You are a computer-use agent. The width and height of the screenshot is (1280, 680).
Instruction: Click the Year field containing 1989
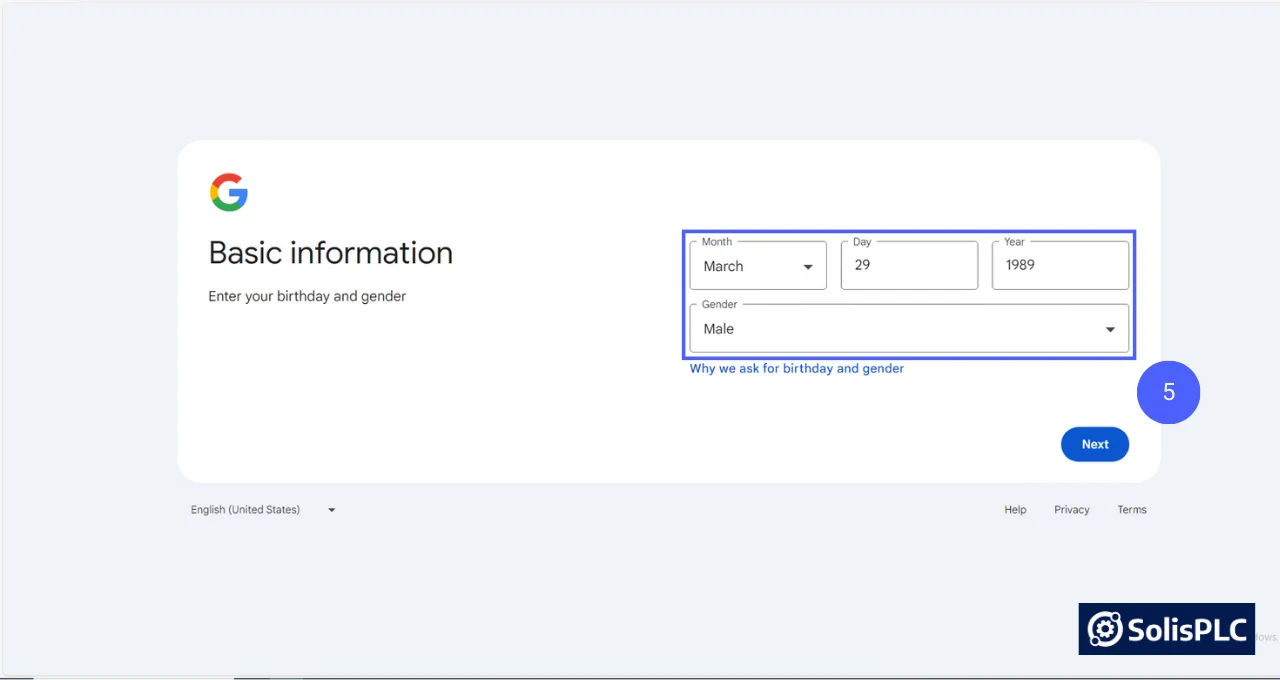pyautogui.click(x=1060, y=266)
